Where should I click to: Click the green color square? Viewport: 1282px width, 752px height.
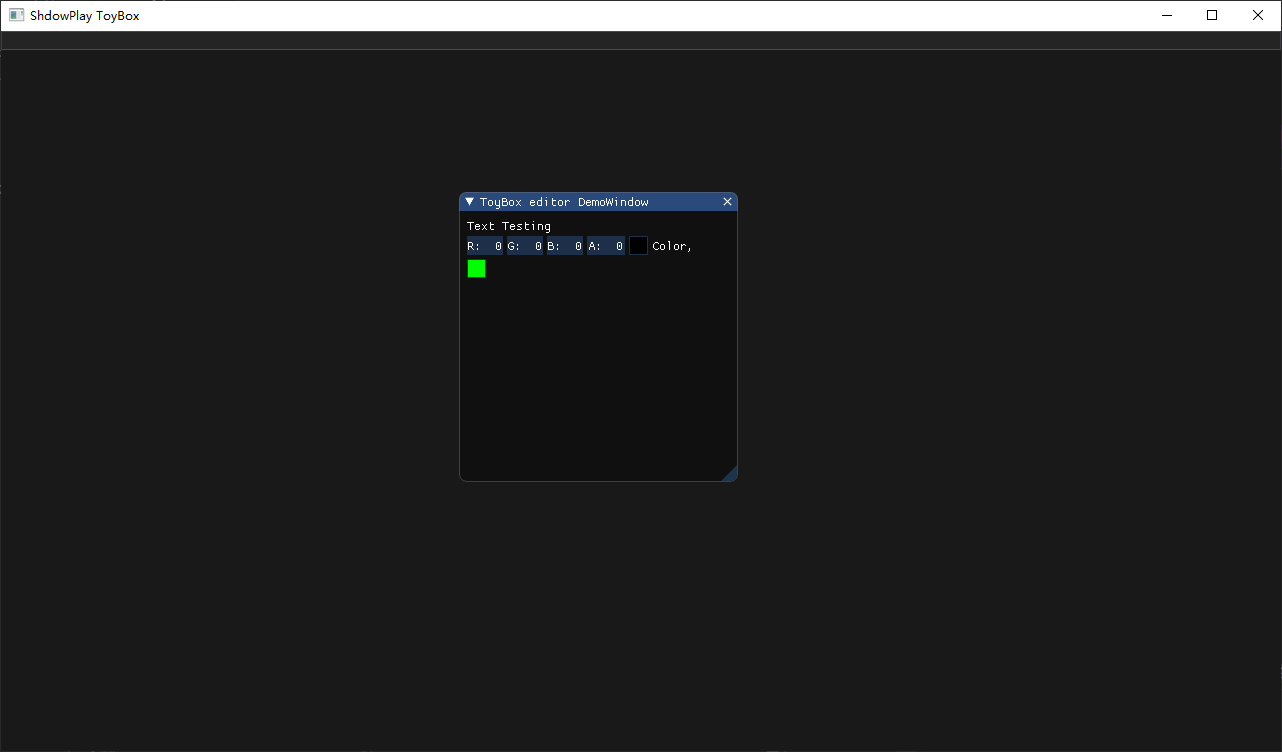476,269
